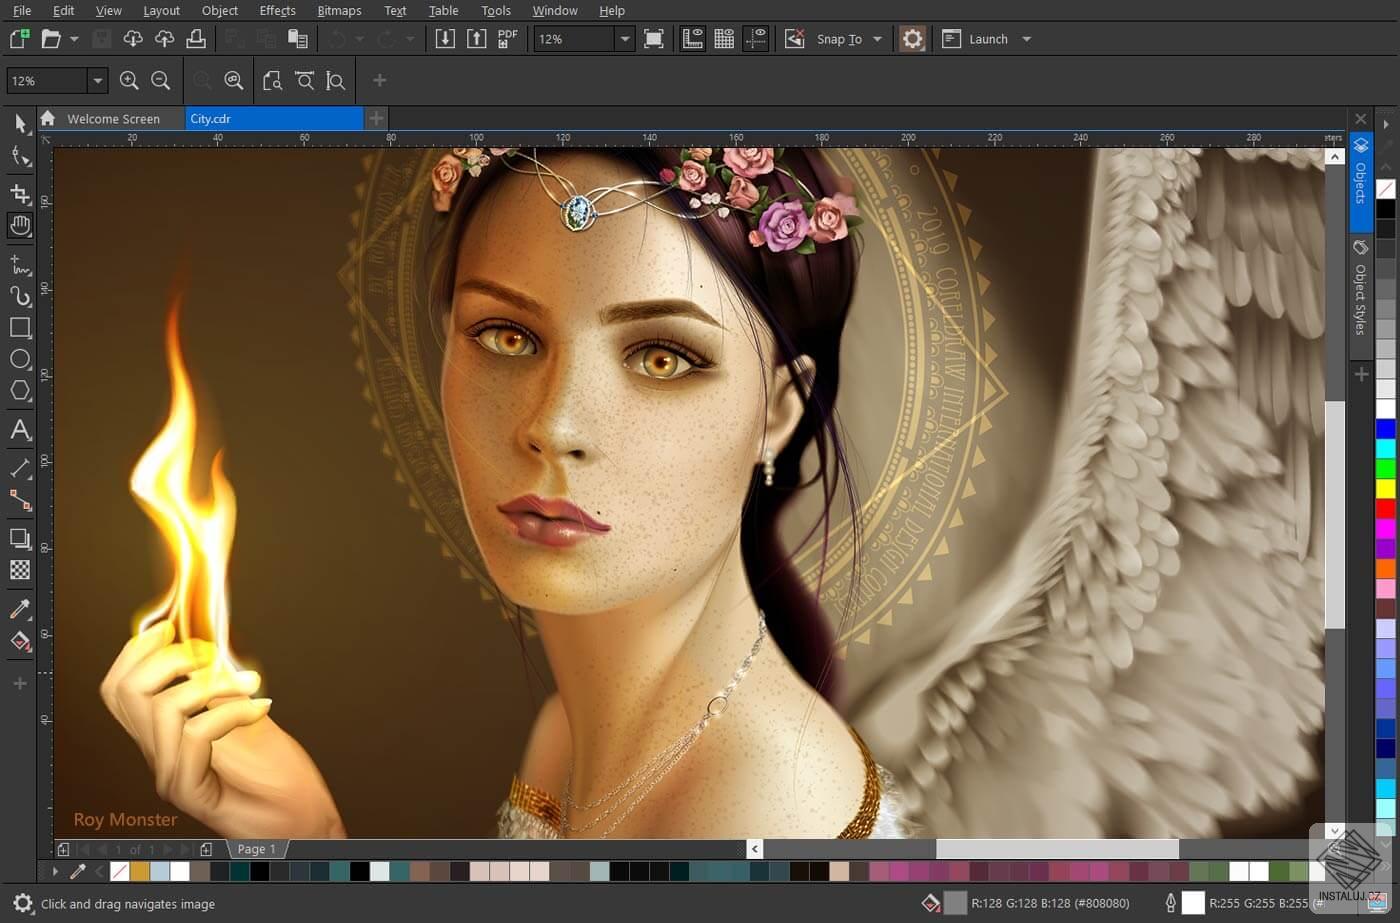Select the Rectangle tool

pos(20,327)
